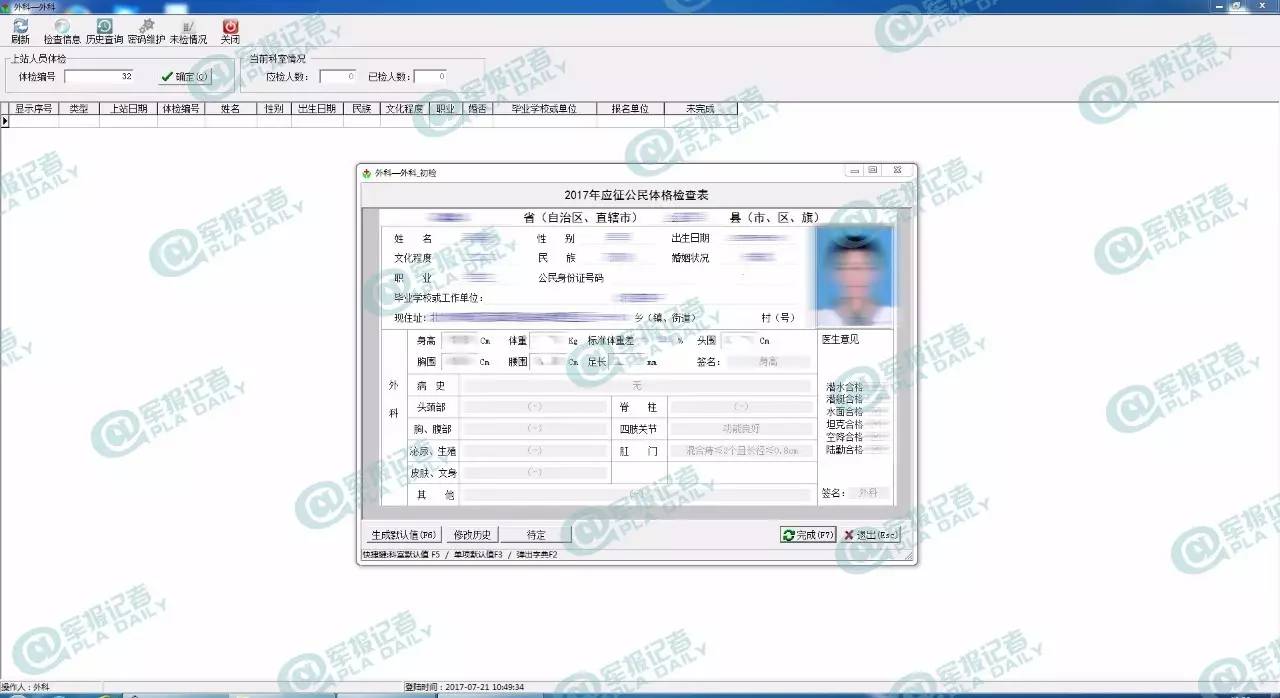
Task: Click the 生成默认值(F6) button
Action: pyautogui.click(x=402, y=535)
